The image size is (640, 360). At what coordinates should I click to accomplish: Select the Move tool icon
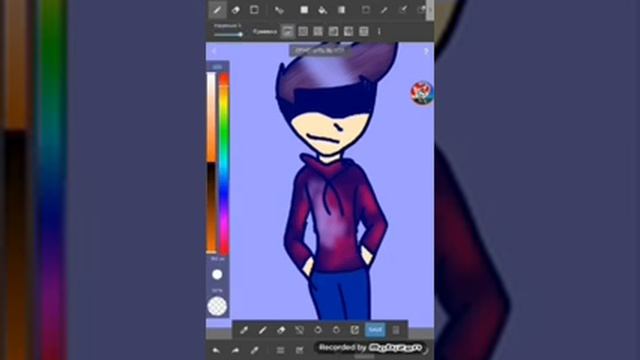(279, 11)
